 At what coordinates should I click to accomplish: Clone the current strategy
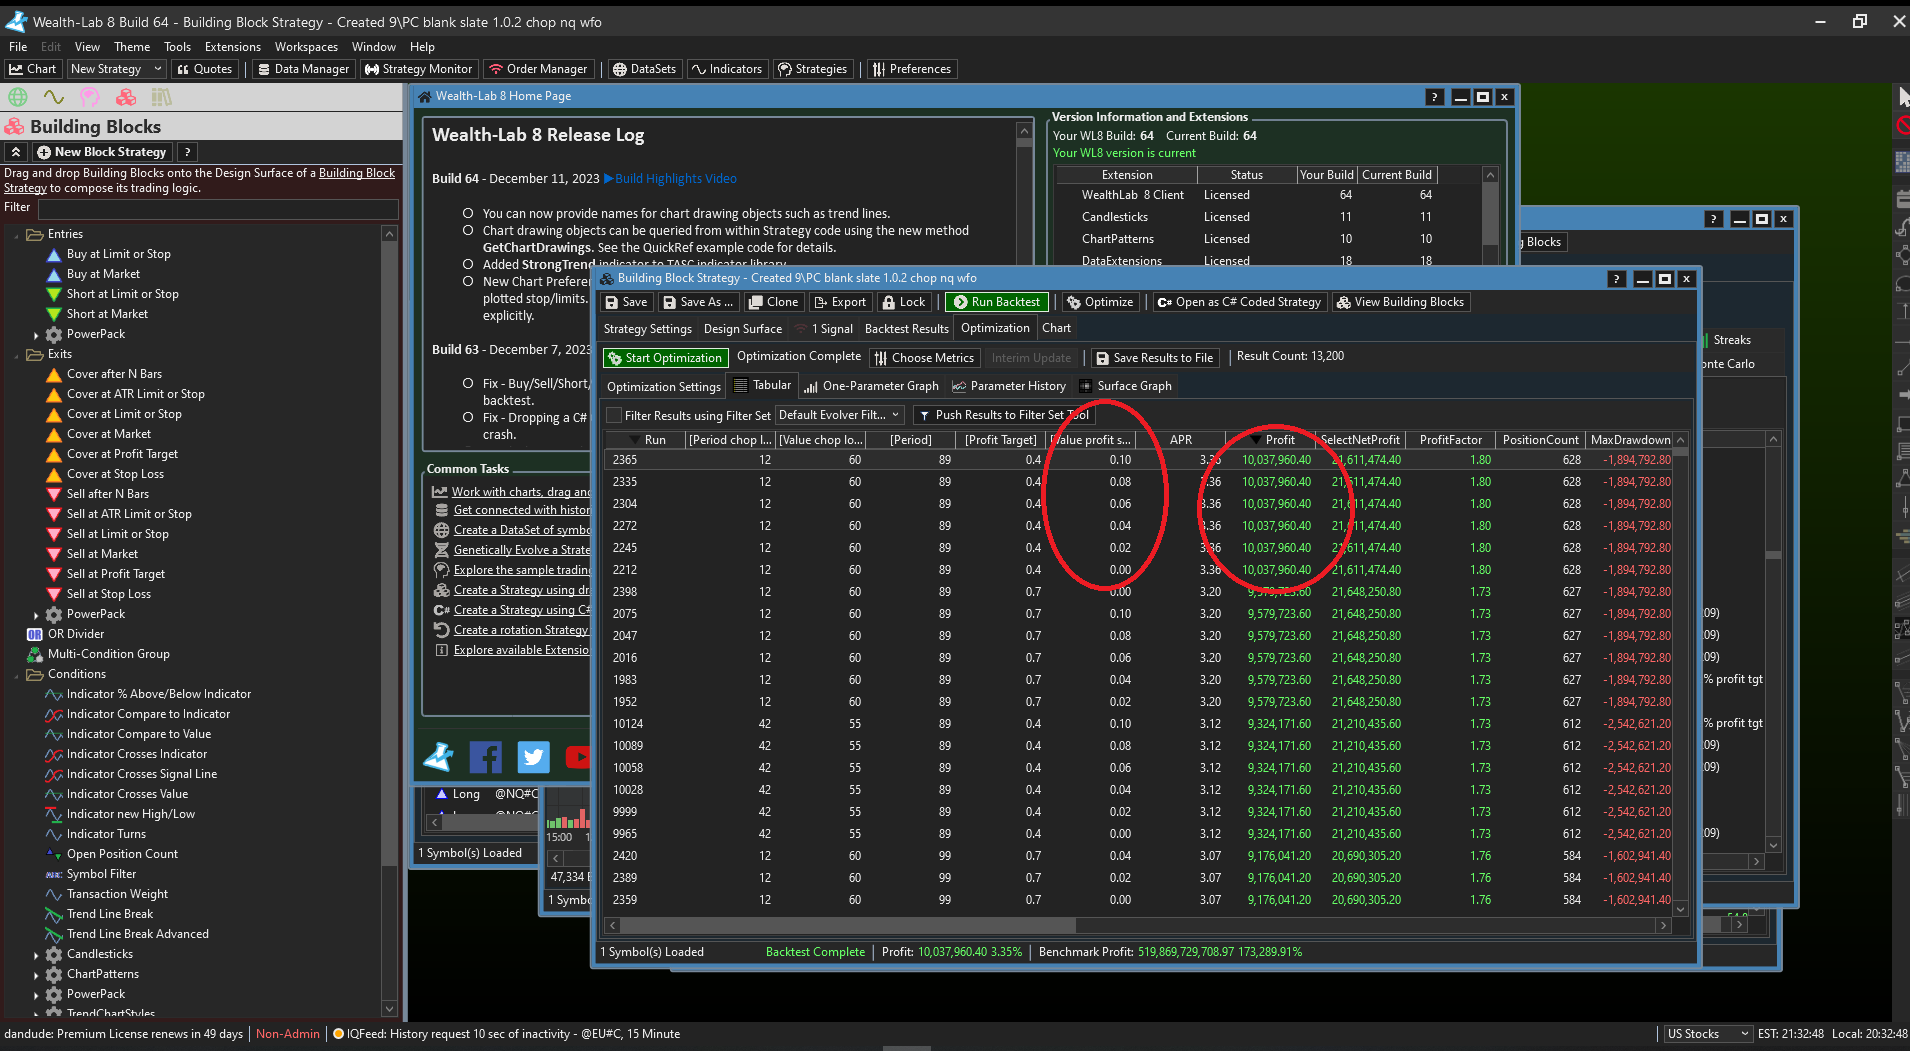pyautogui.click(x=773, y=302)
